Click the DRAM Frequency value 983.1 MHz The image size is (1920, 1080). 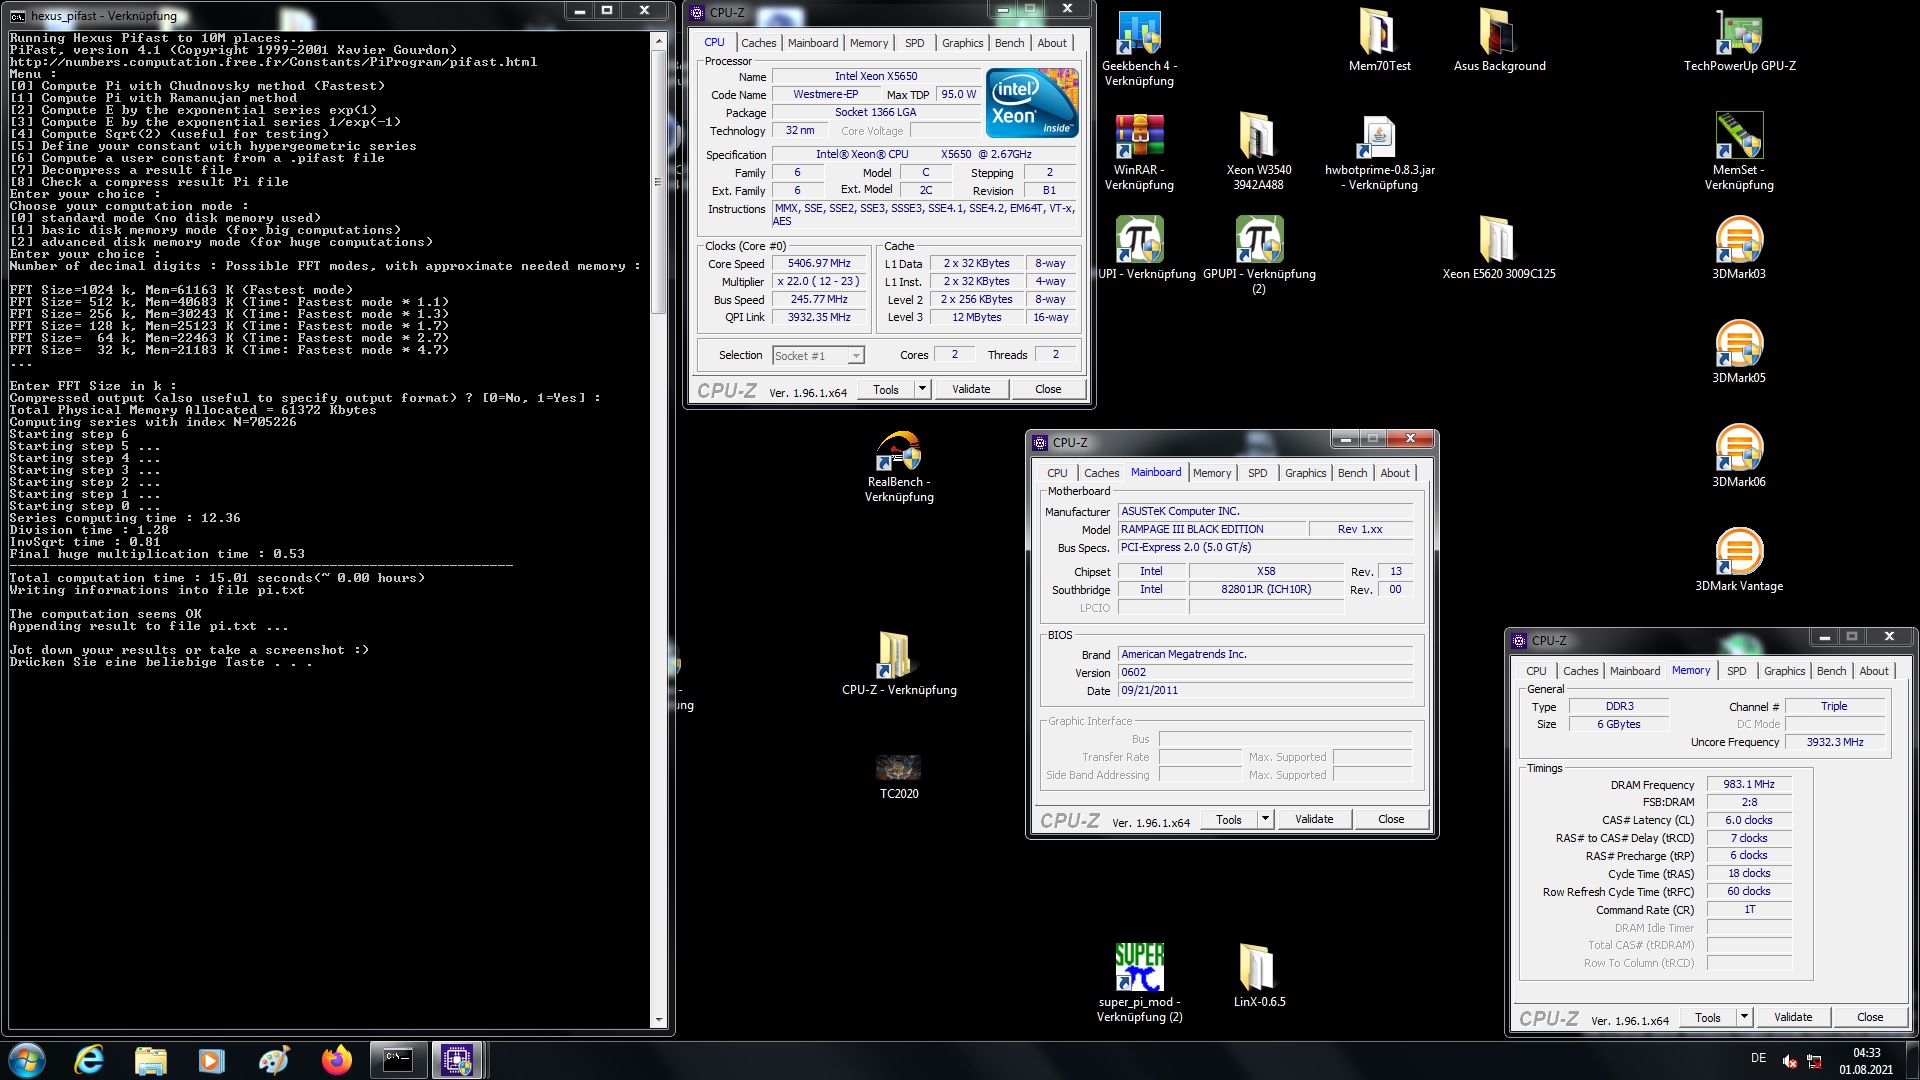coord(1748,784)
